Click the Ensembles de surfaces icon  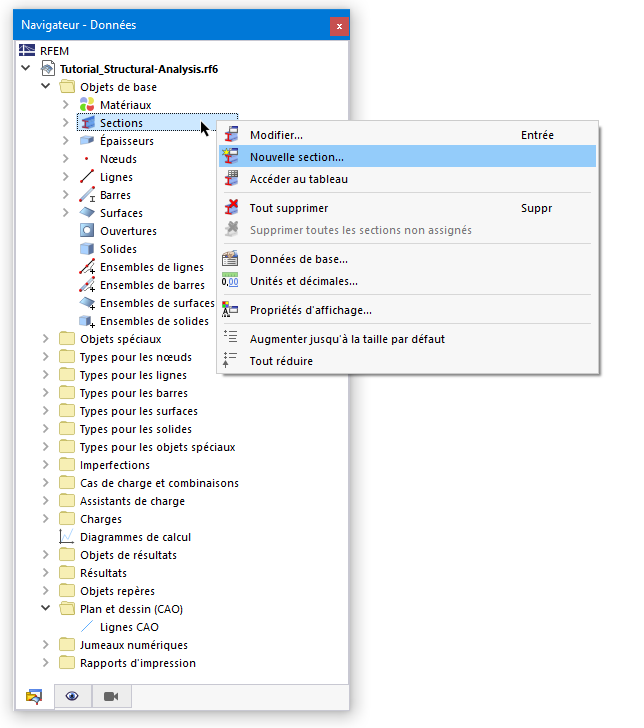click(87, 303)
